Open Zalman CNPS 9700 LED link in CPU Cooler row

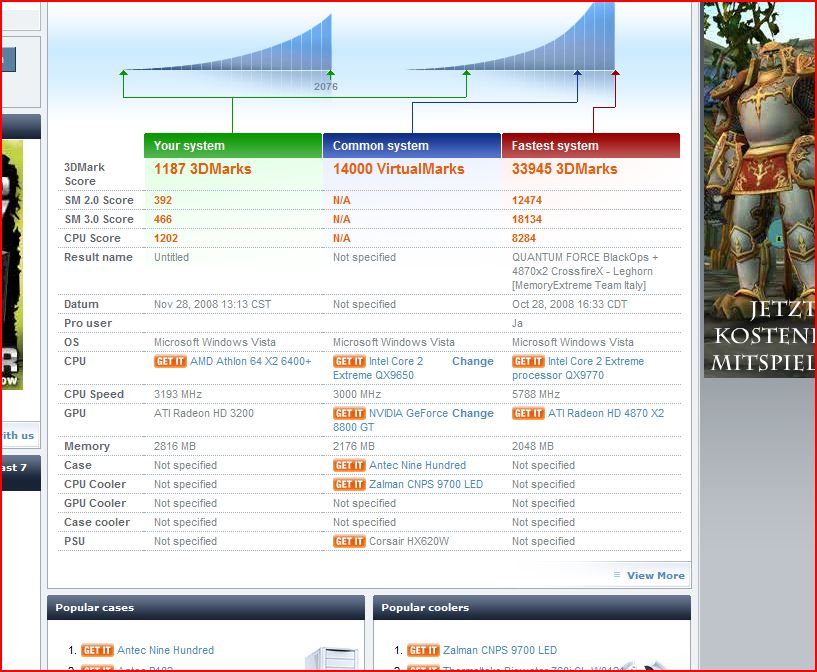tap(426, 484)
